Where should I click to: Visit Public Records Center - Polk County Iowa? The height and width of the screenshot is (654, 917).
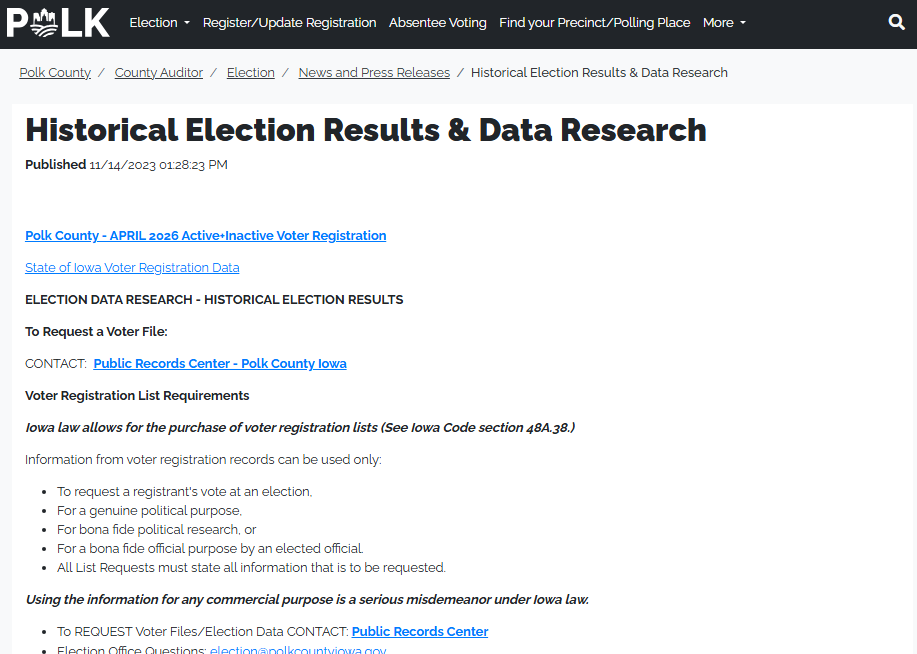coord(220,364)
